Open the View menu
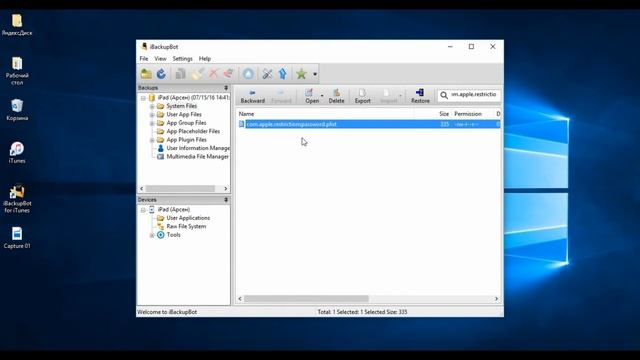Screen dimensions: 640x360 (160, 59)
